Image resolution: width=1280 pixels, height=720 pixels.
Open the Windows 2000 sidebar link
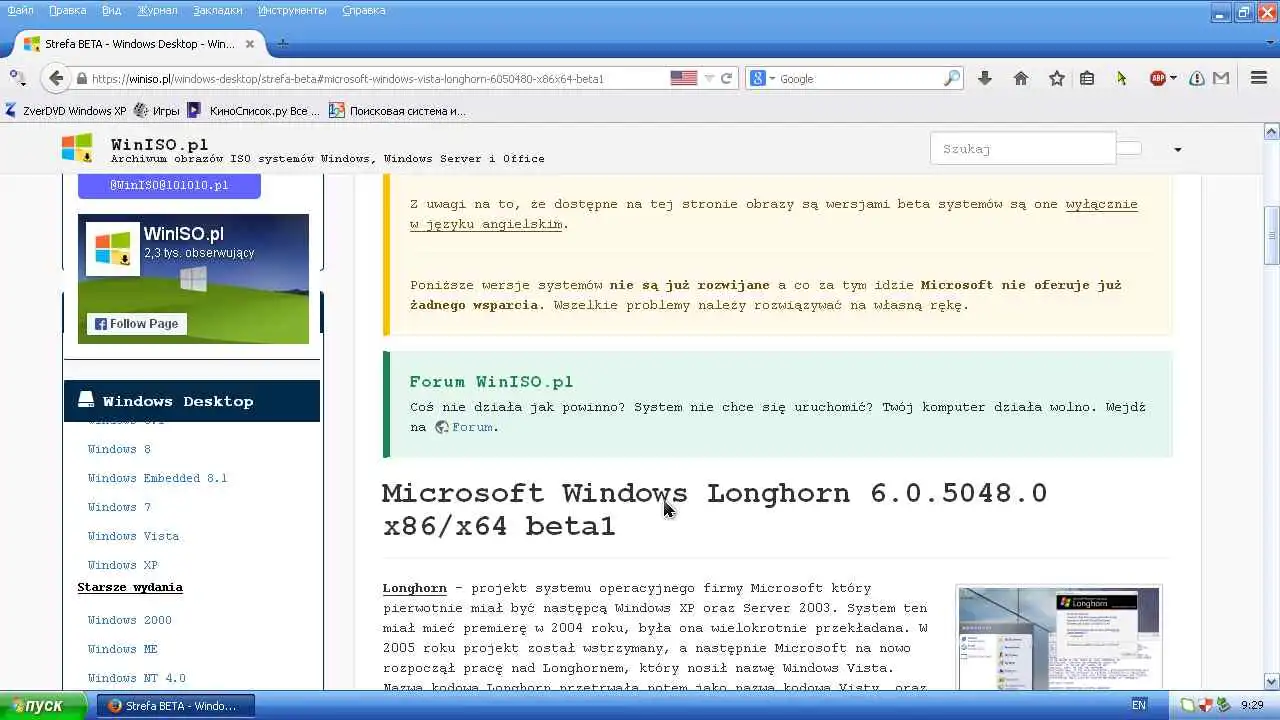click(129, 620)
